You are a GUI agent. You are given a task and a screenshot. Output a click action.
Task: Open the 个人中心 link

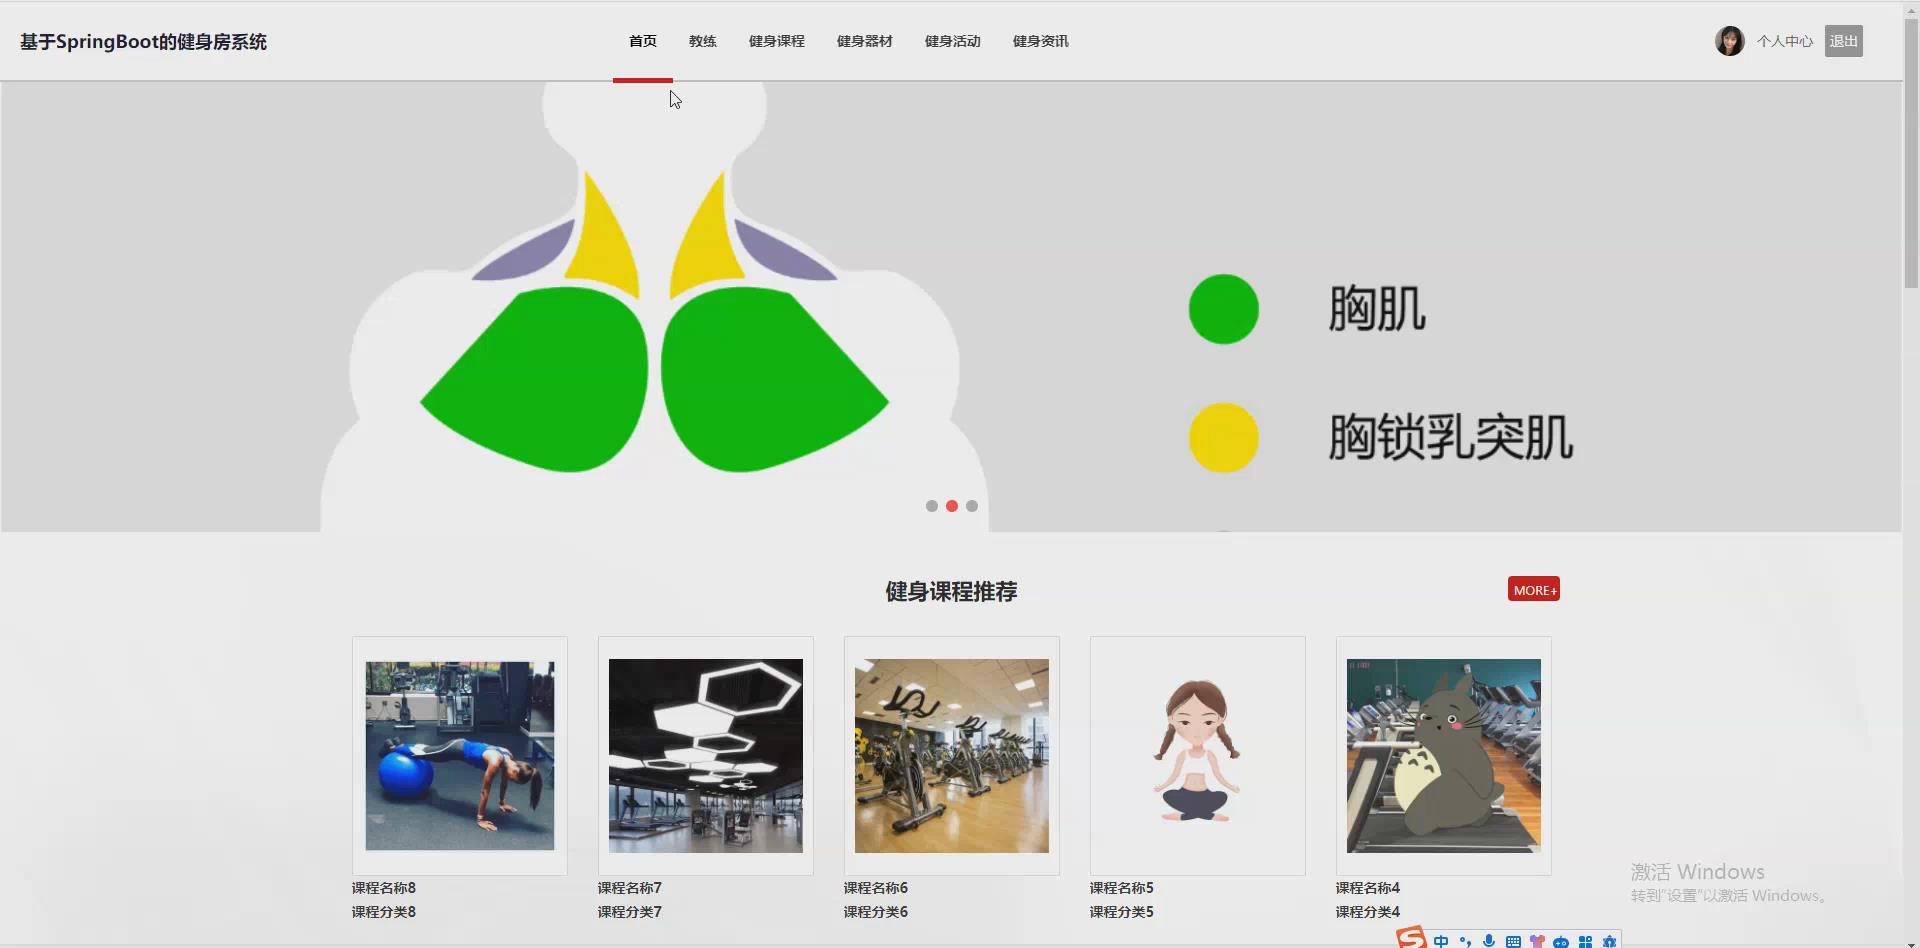click(1784, 41)
